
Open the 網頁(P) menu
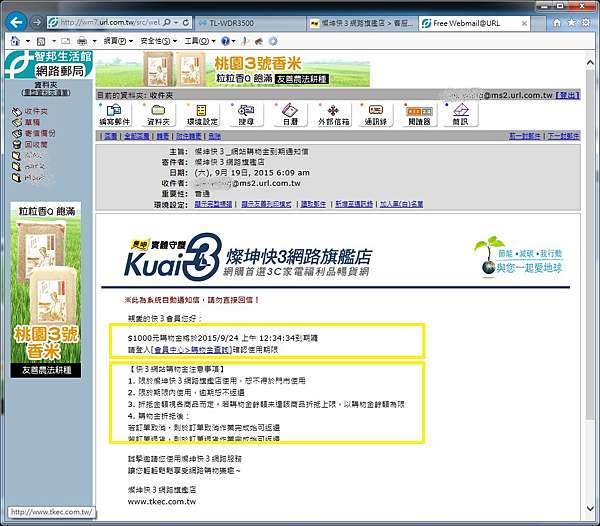point(118,41)
